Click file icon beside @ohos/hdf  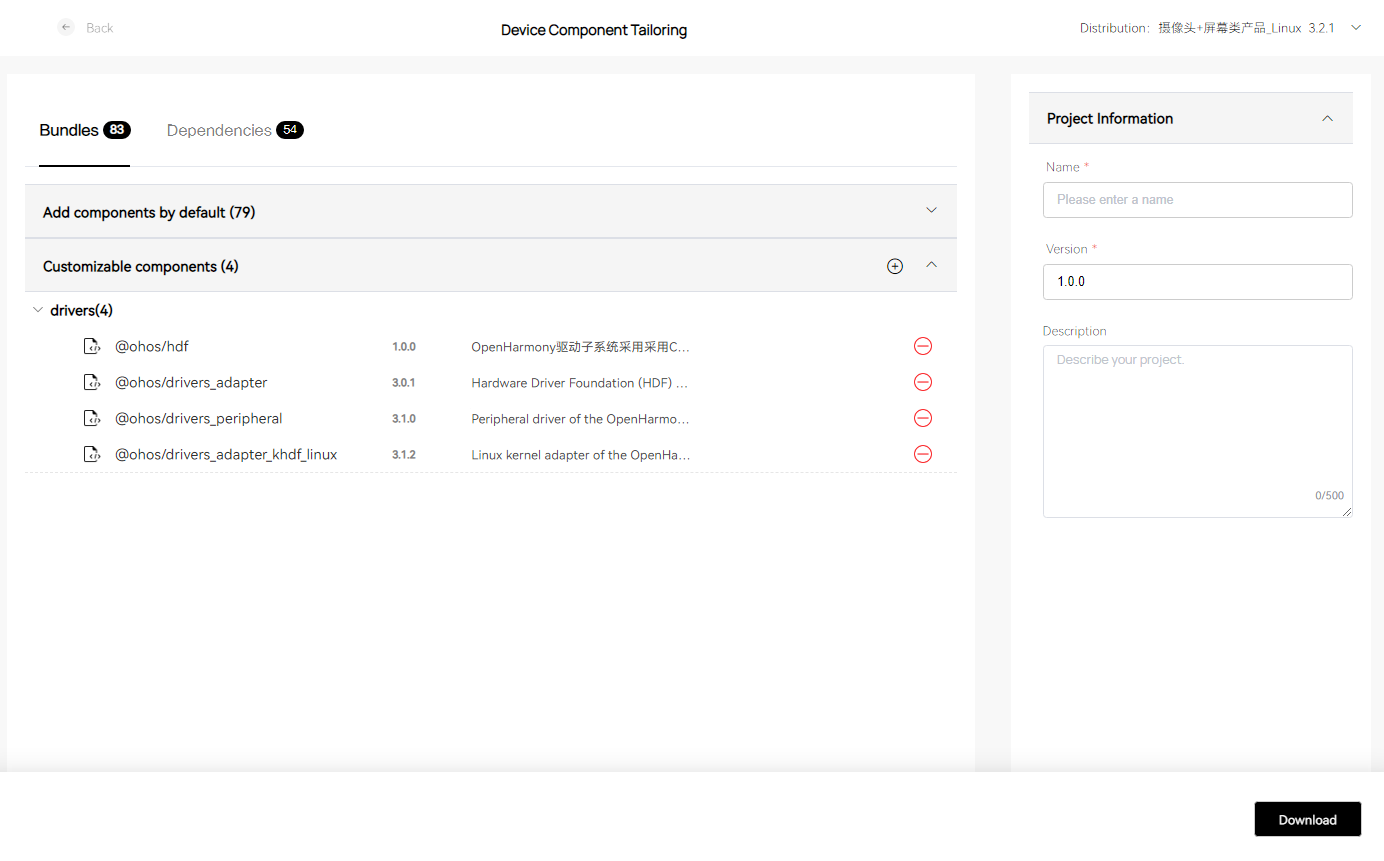click(91, 347)
